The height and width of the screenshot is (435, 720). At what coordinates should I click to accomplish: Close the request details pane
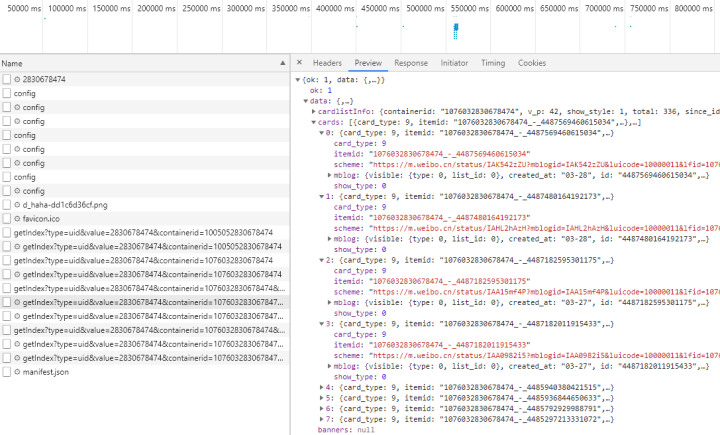[x=299, y=62]
